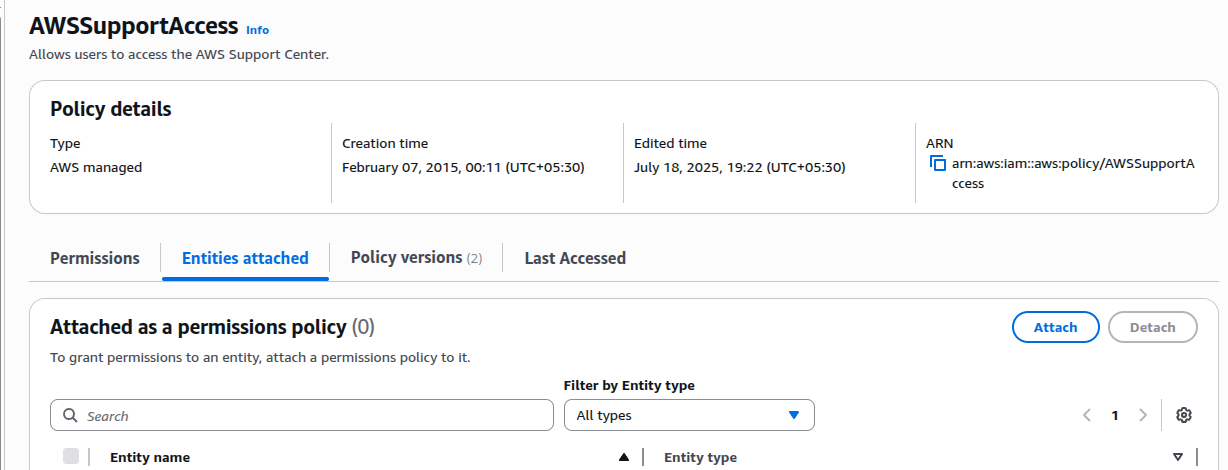This screenshot has width=1228, height=470.
Task: Sort by Entity type arrow
Action: pyautogui.click(x=1178, y=457)
